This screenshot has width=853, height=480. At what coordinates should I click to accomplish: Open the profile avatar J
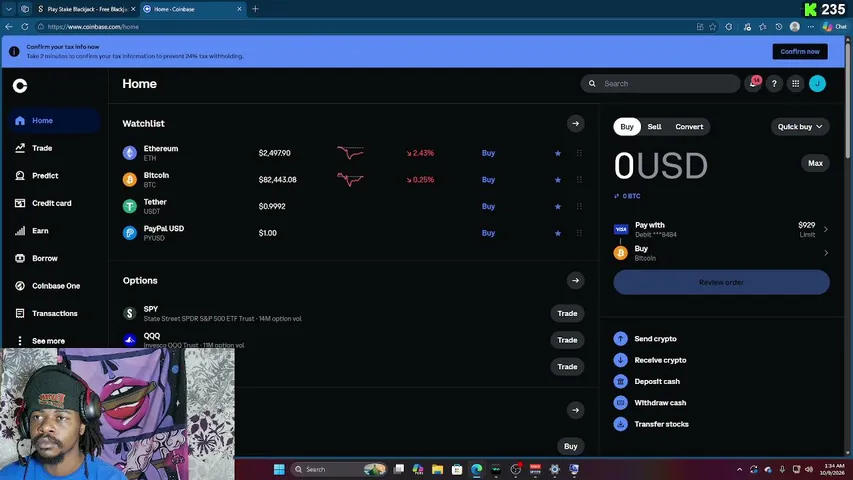pyautogui.click(x=817, y=84)
